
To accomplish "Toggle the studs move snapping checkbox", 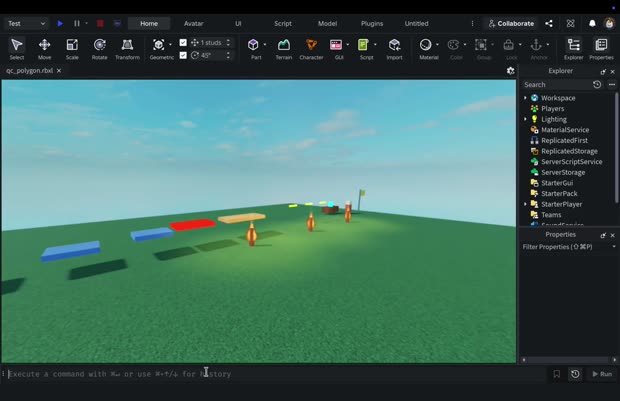I will 183,42.
